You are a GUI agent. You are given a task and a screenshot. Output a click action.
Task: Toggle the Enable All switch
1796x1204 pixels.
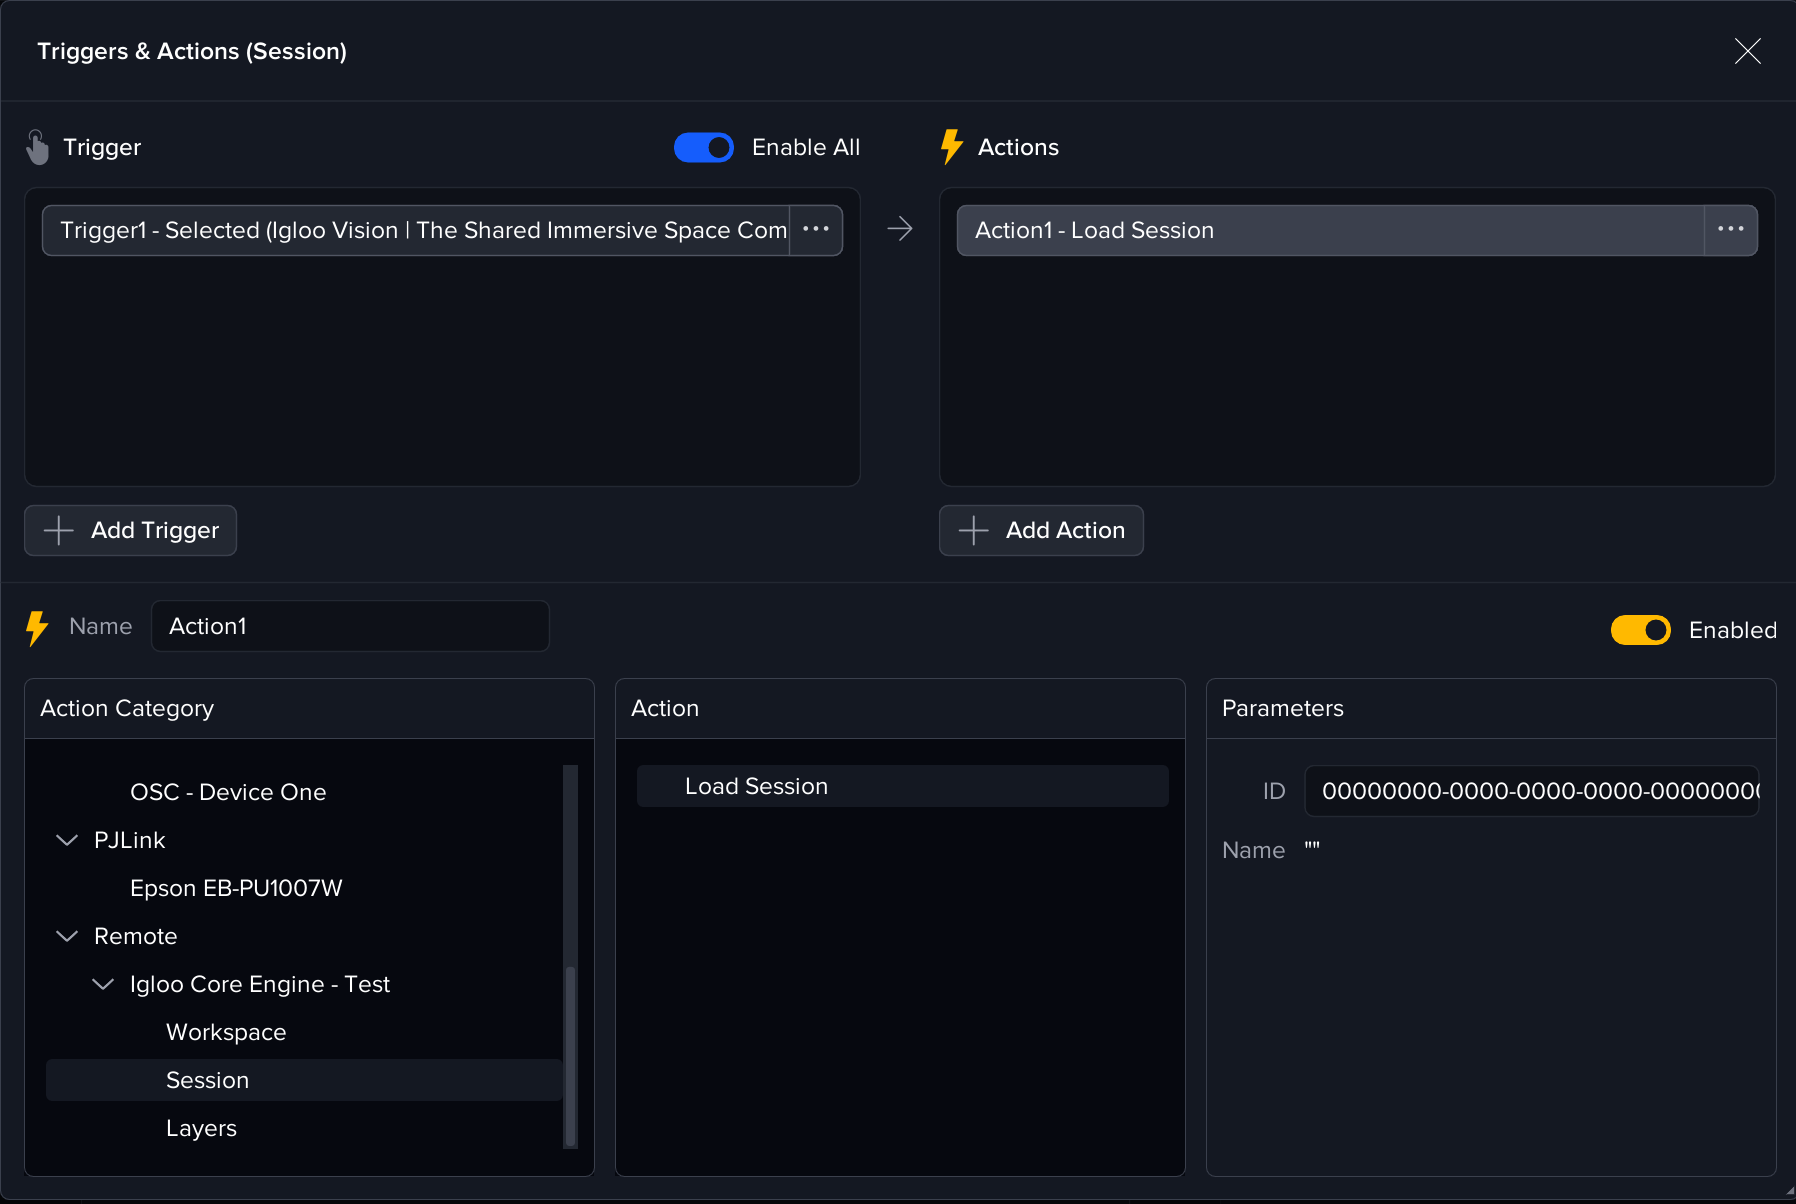(703, 147)
